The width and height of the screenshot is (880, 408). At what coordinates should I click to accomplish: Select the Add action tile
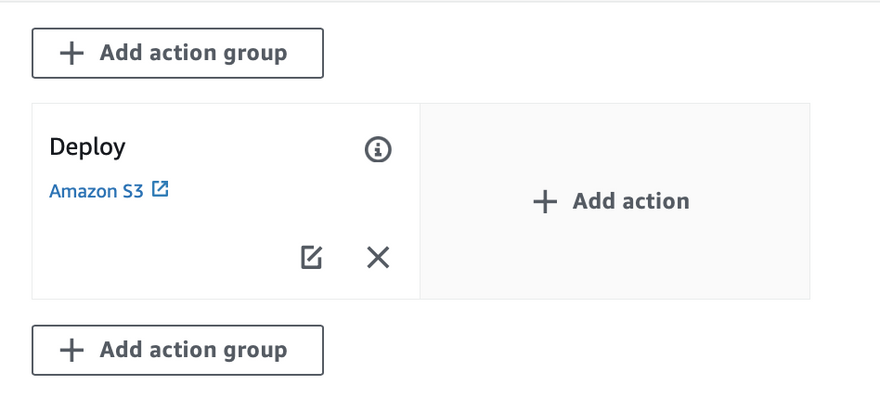click(615, 201)
